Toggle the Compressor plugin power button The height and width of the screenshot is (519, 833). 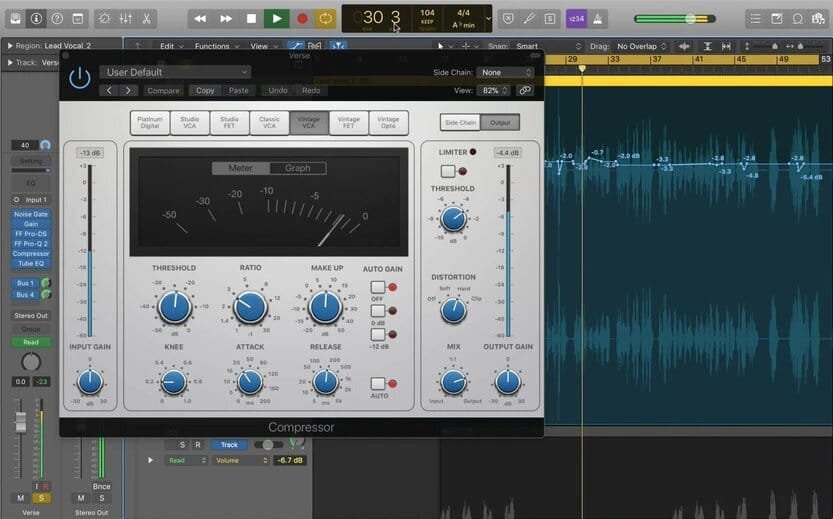[x=80, y=79]
